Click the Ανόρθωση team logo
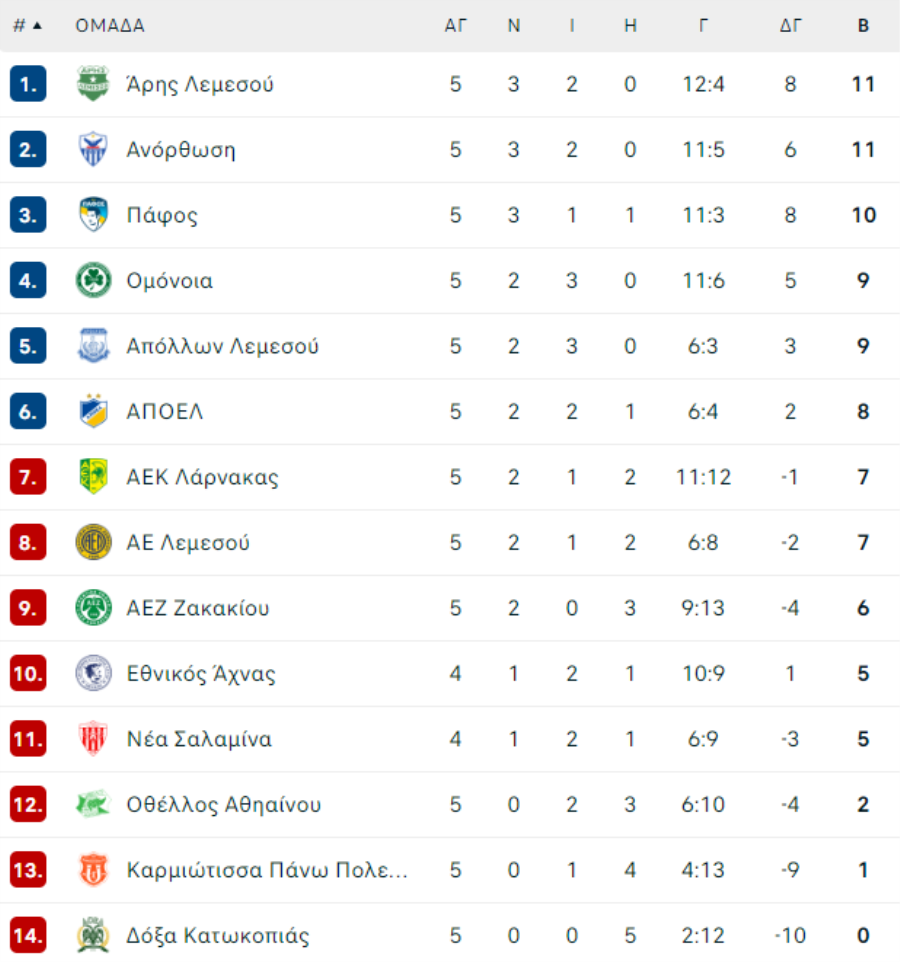 (93, 149)
